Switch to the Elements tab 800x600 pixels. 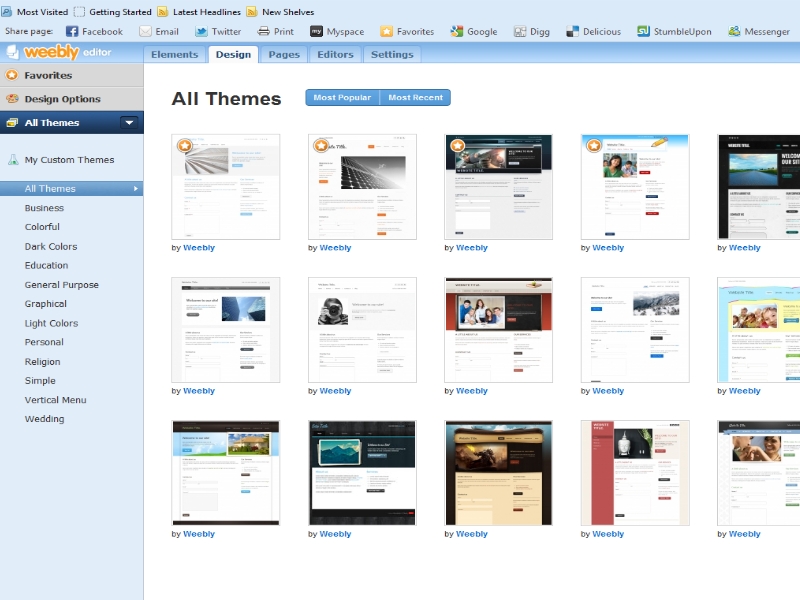point(174,54)
